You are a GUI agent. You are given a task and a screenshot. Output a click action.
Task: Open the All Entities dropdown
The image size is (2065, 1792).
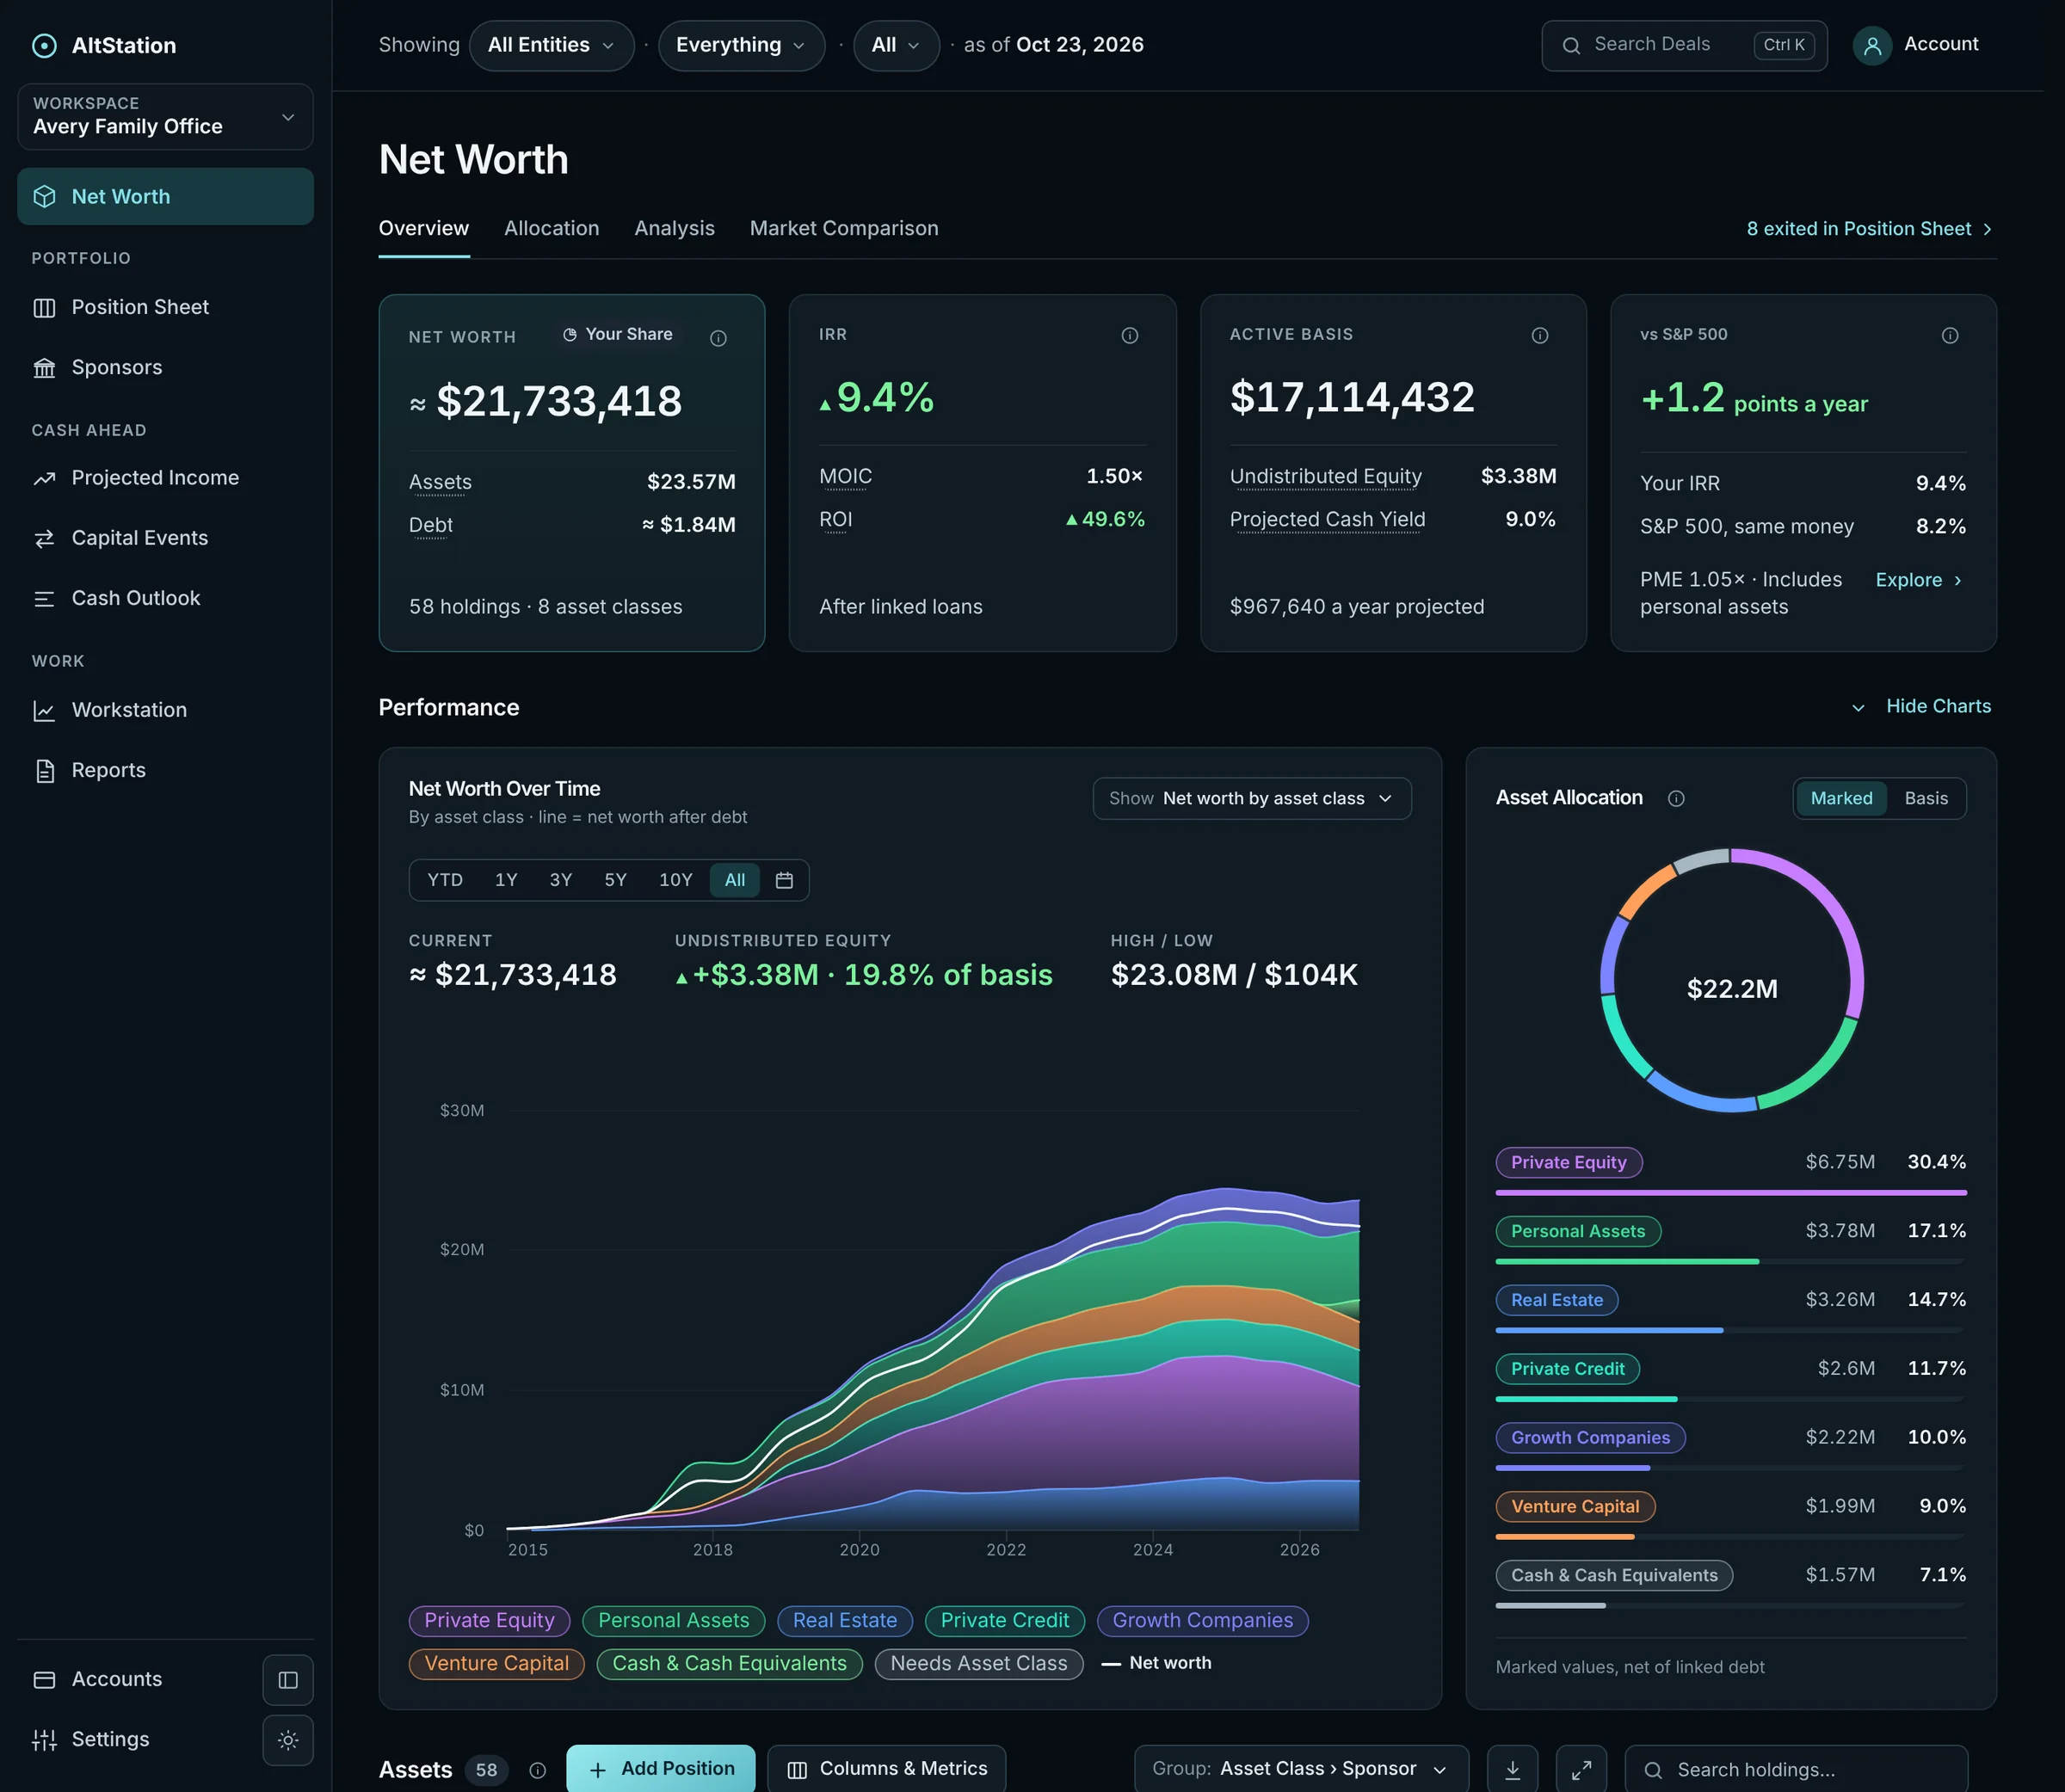[551, 45]
